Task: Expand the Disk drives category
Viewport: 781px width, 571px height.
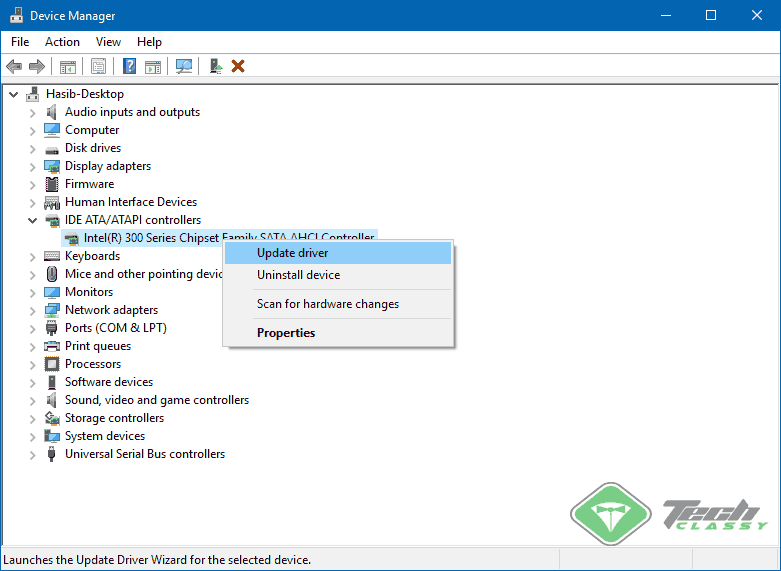Action: 33,148
